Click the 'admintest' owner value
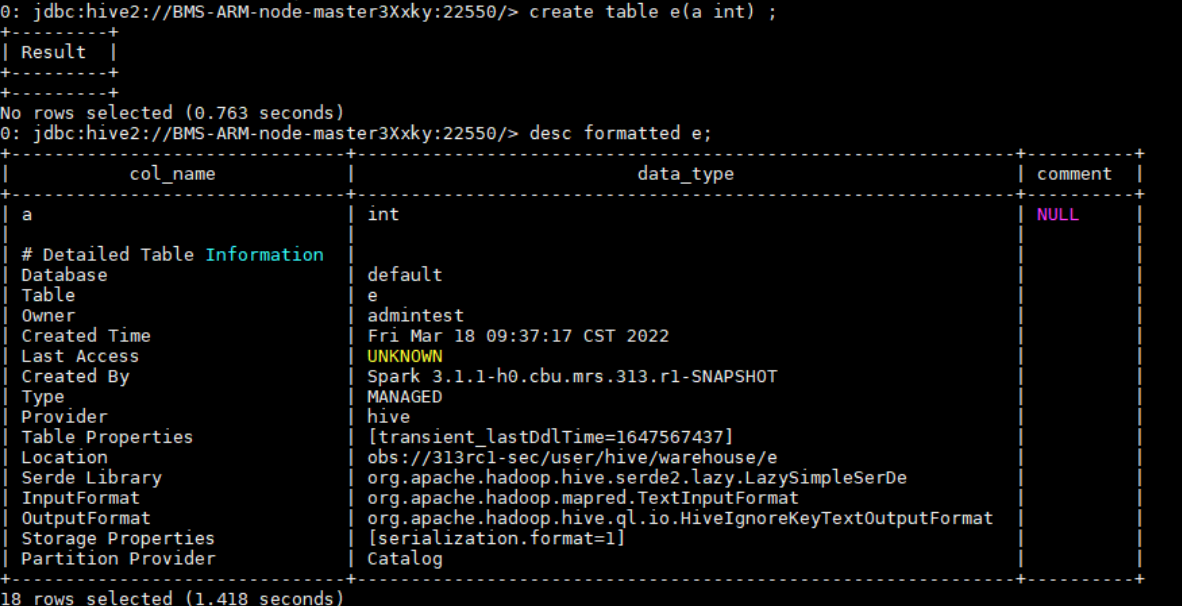Screen dimensions: 1182x606 tap(415, 316)
